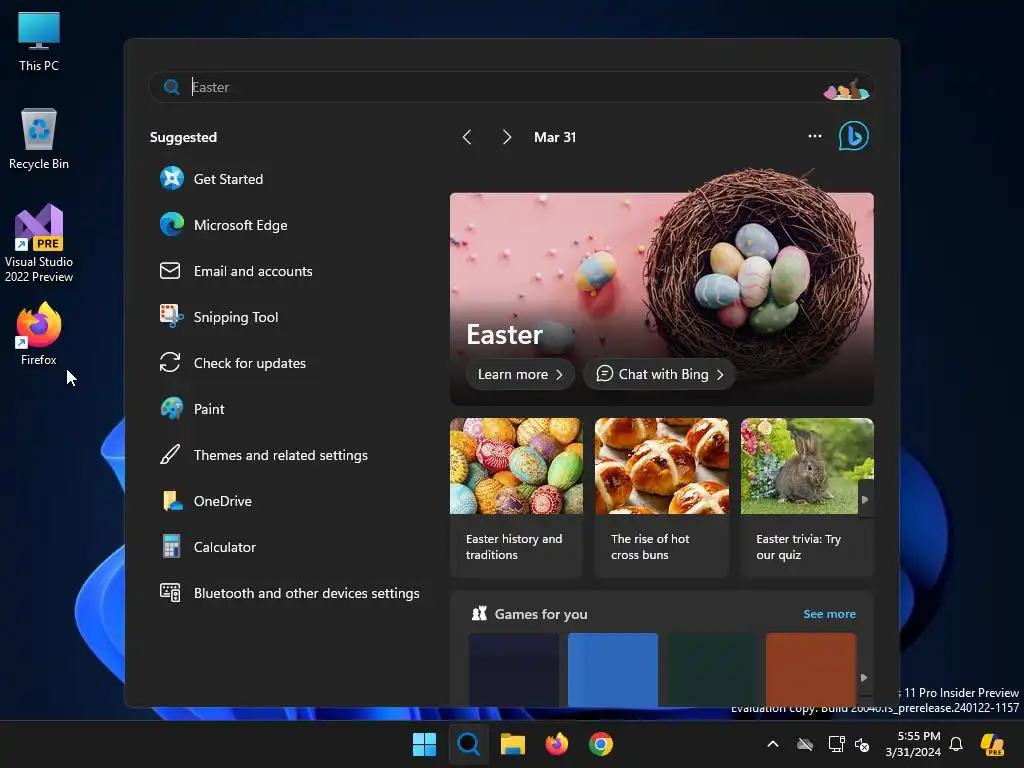Viewport: 1024px width, 768px height.
Task: Open Snipping Tool from suggestions
Action: click(219, 317)
